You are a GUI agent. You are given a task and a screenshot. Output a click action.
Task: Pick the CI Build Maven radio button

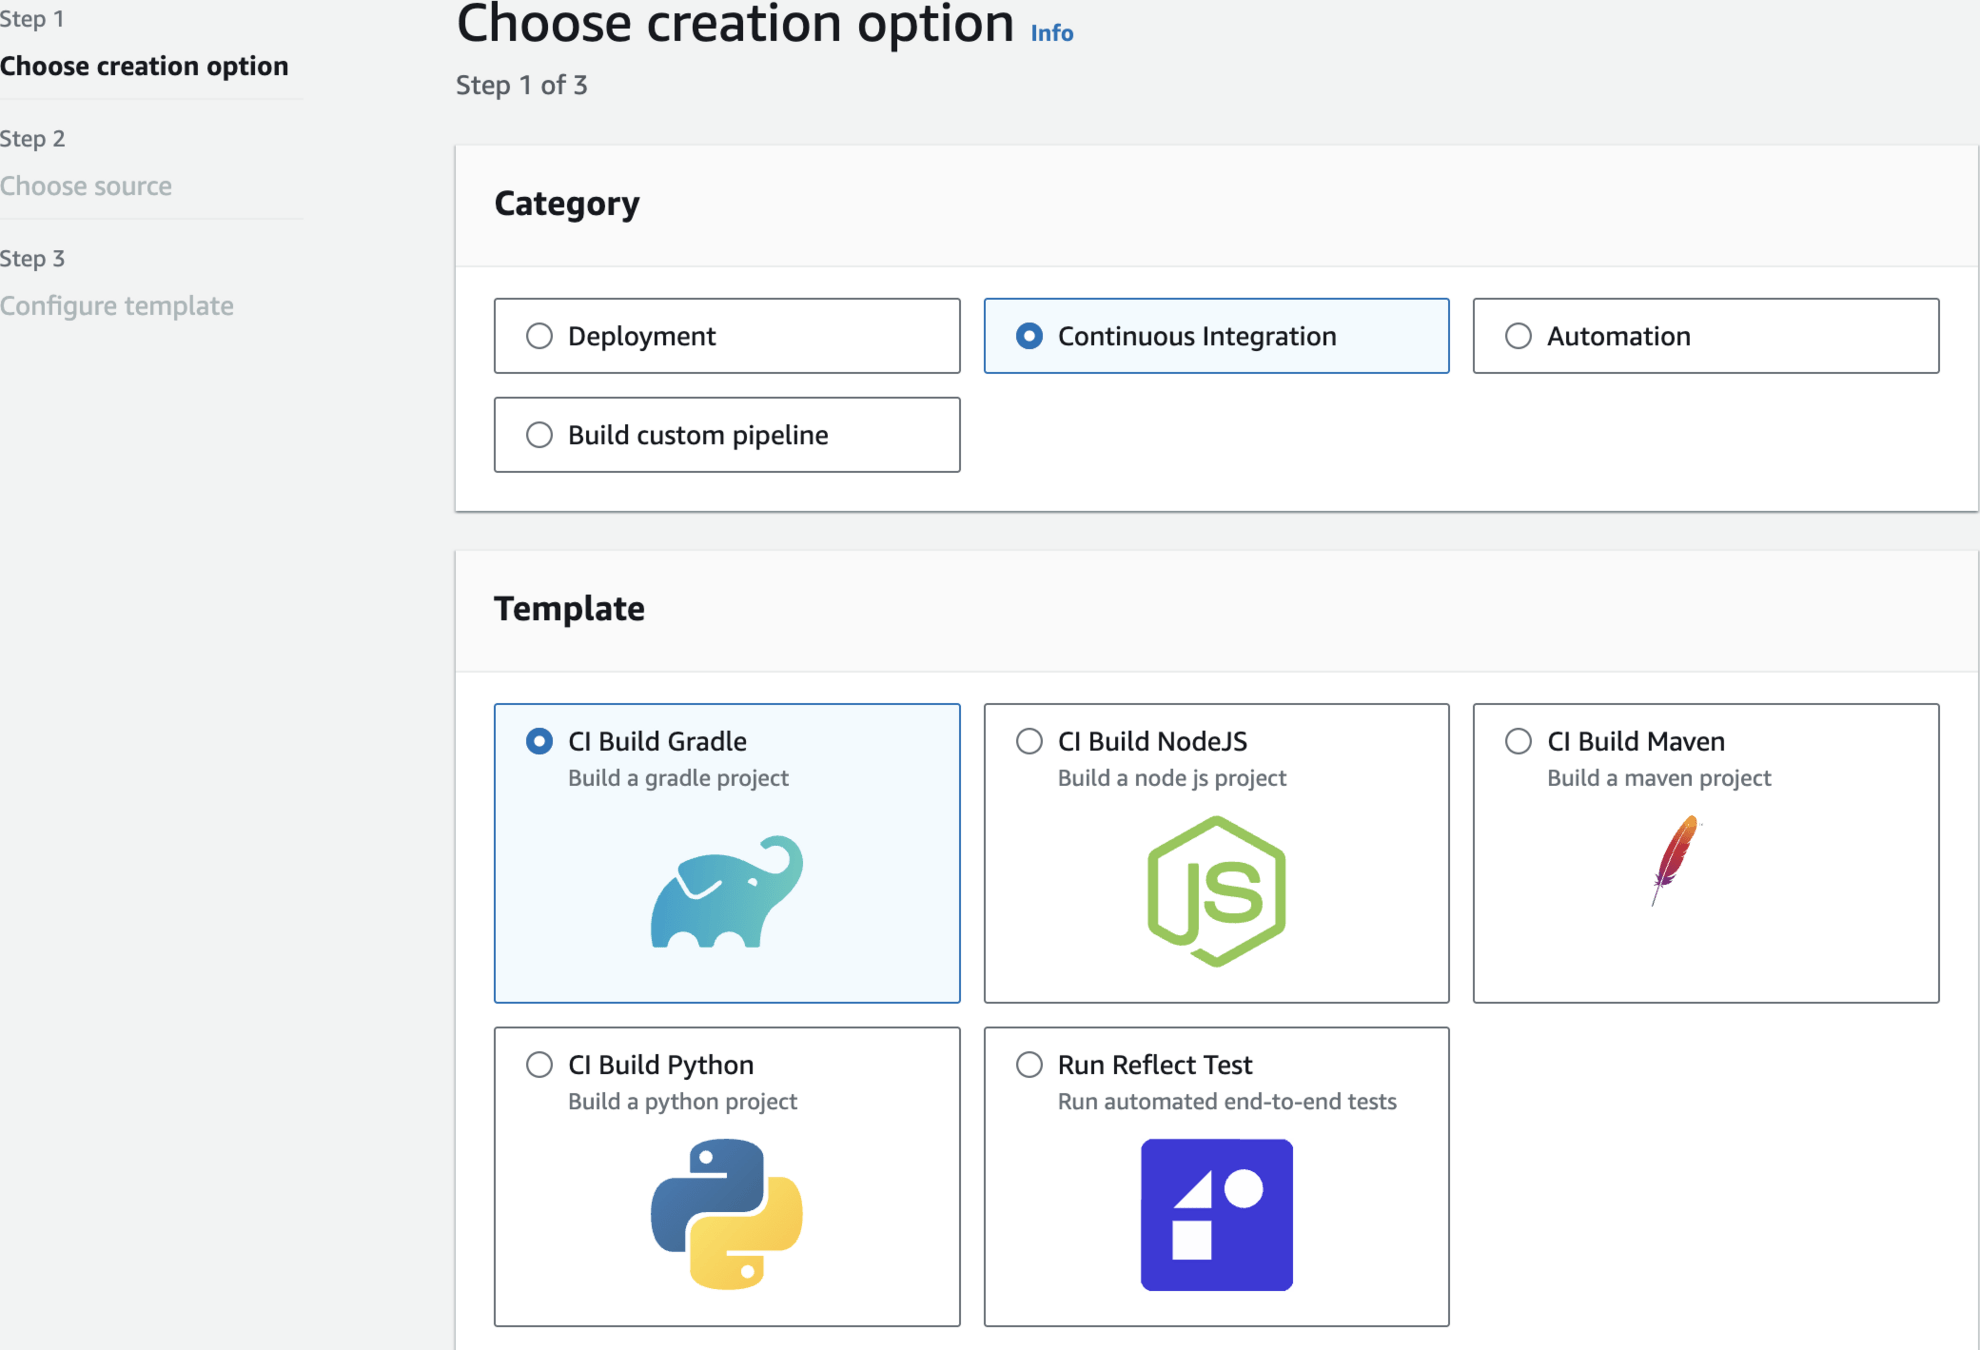pos(1518,741)
